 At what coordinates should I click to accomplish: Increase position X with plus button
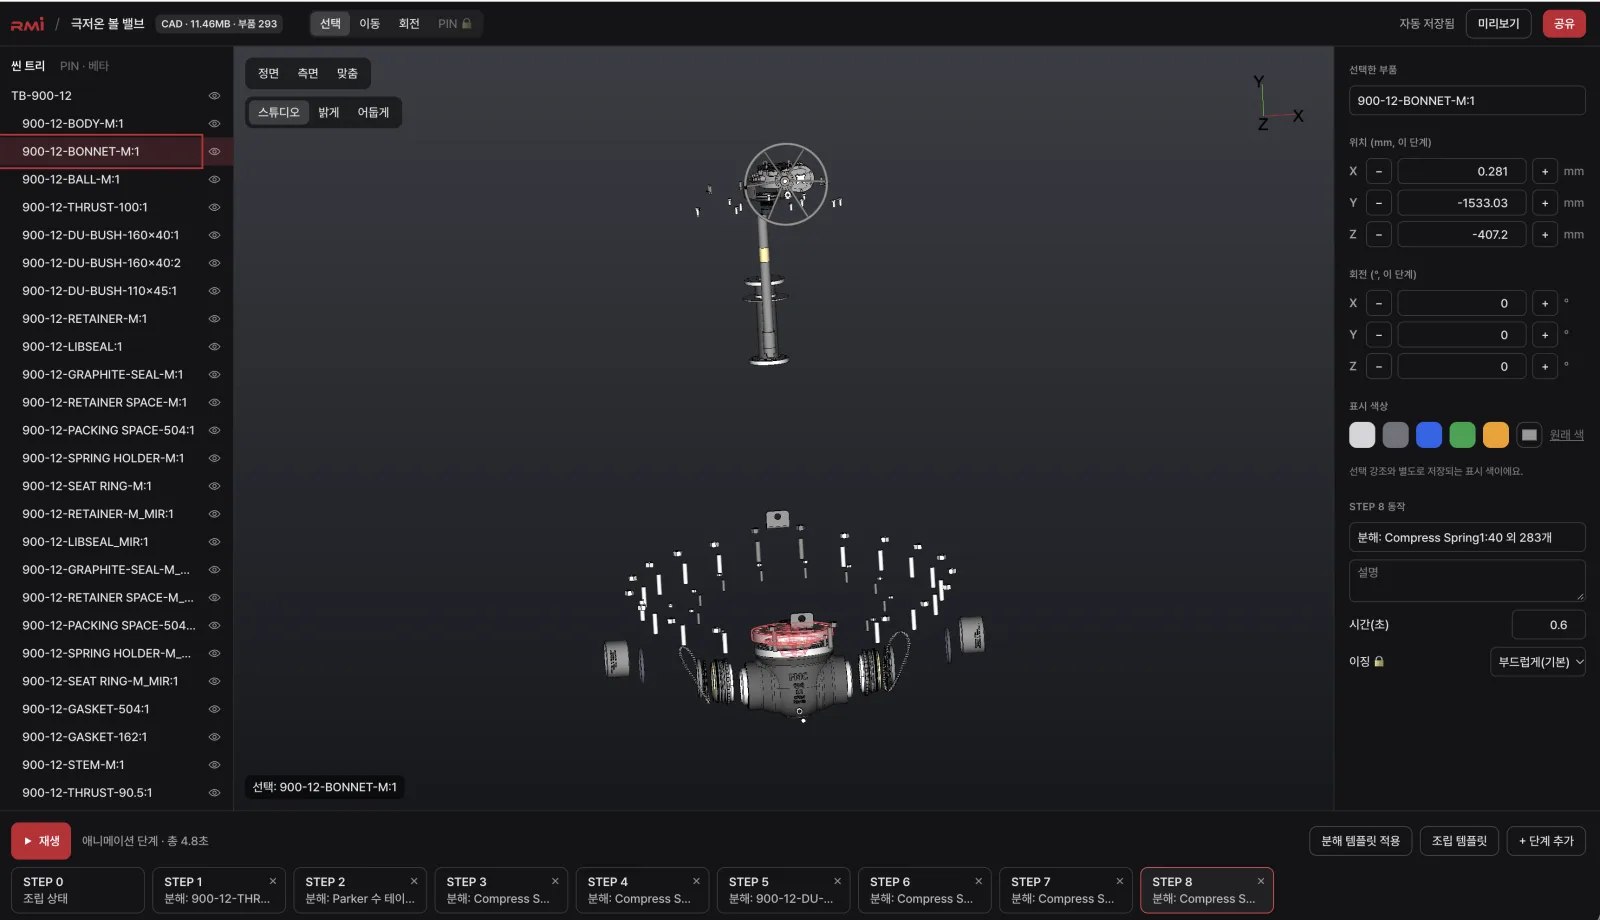[1545, 172]
